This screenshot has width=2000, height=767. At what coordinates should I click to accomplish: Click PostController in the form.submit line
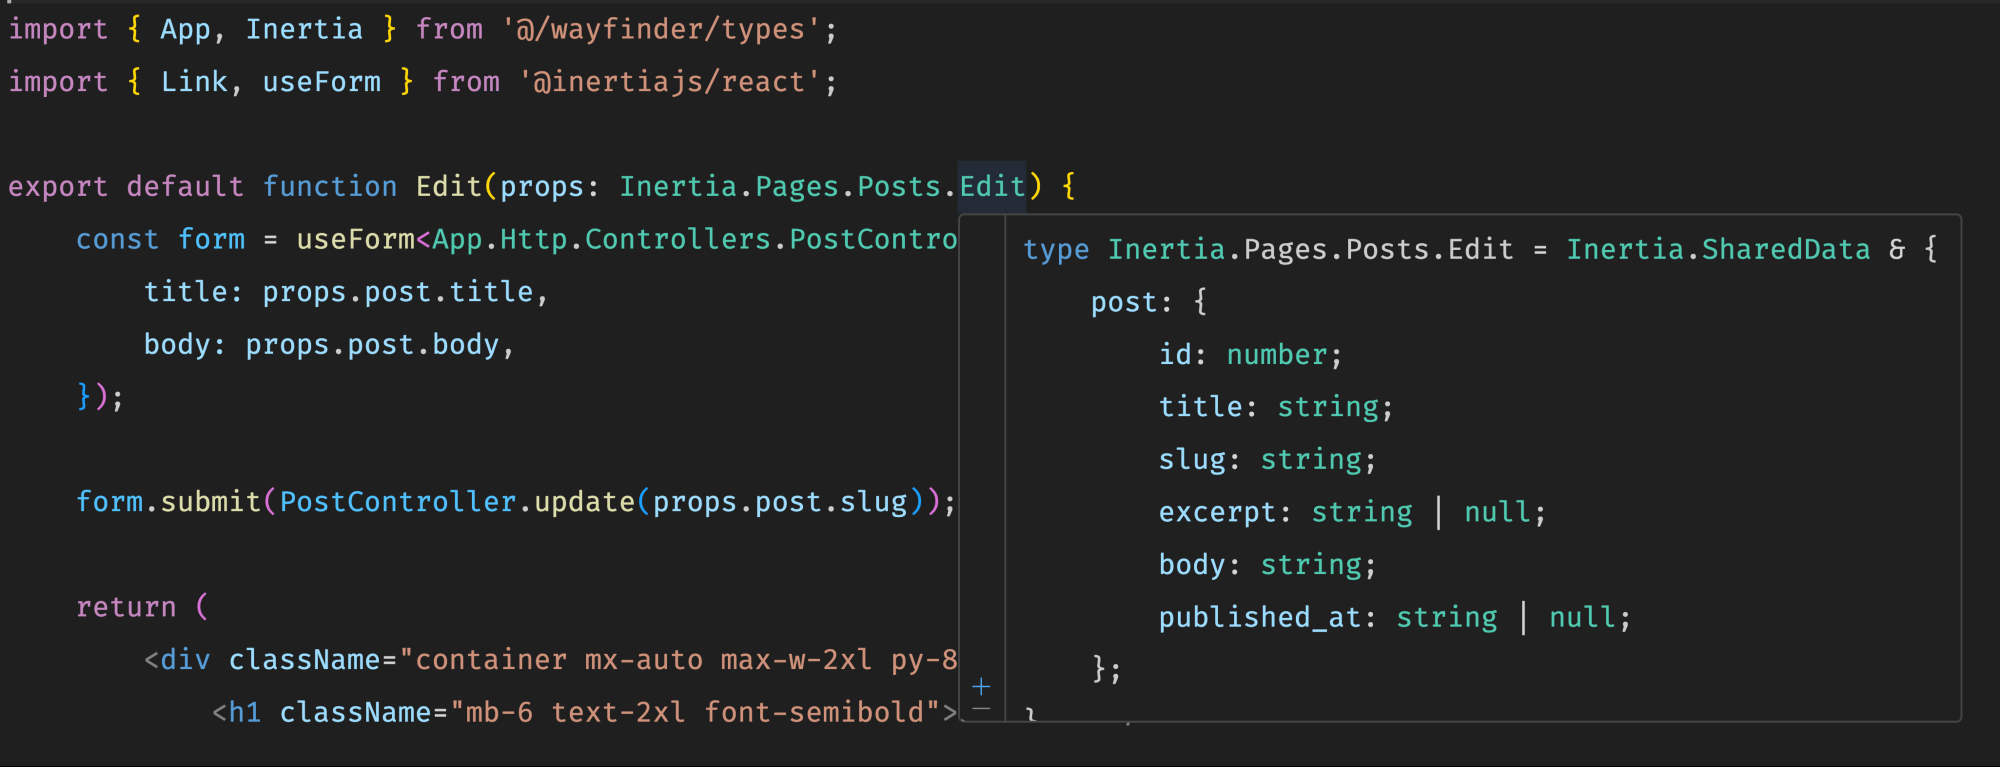pos(397,502)
